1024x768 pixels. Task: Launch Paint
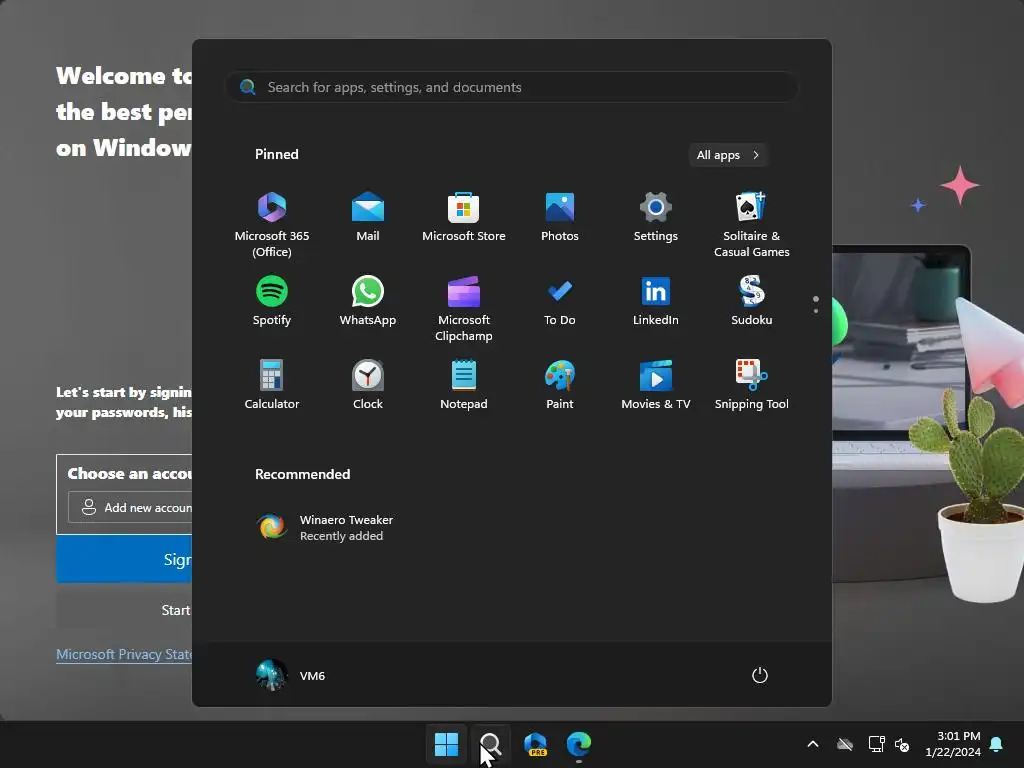point(560,385)
